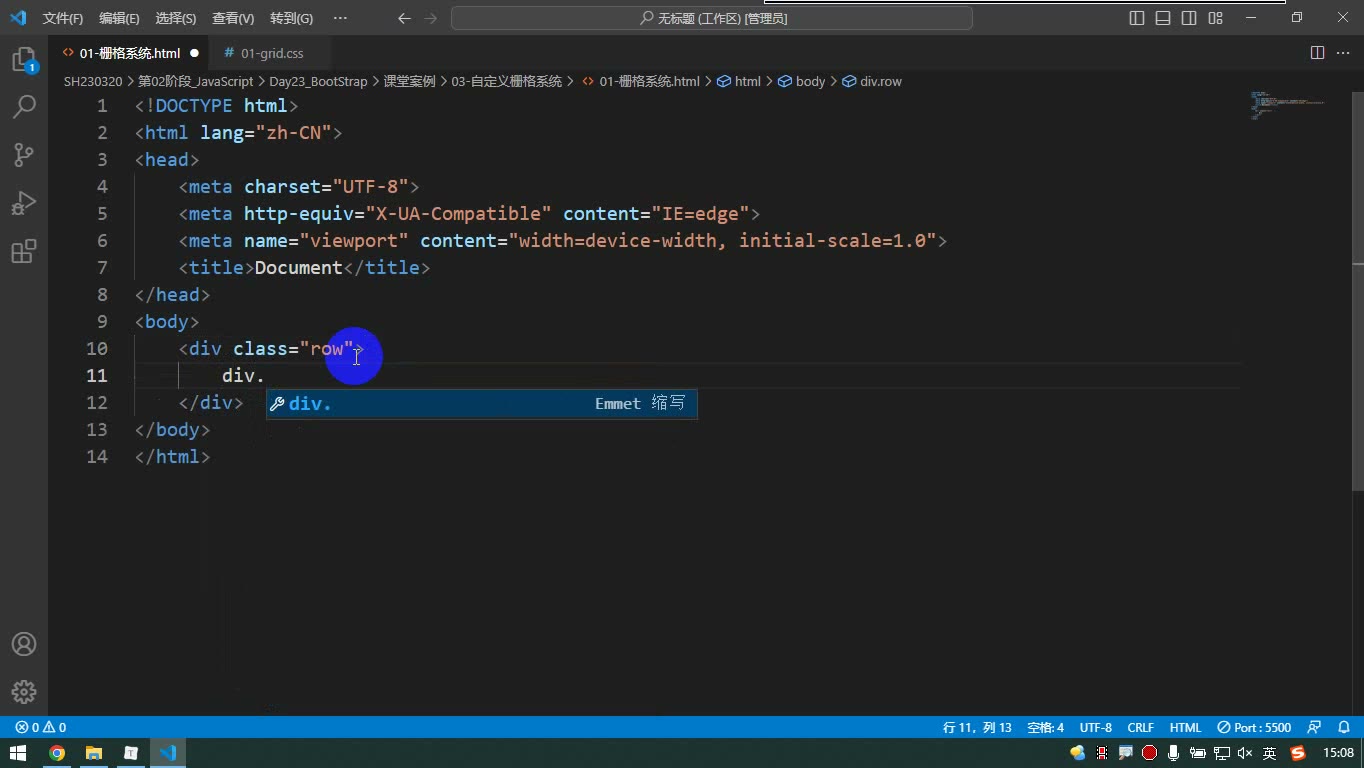Open Run and Debug view
Image resolution: width=1364 pixels, height=768 pixels.
(x=24, y=203)
